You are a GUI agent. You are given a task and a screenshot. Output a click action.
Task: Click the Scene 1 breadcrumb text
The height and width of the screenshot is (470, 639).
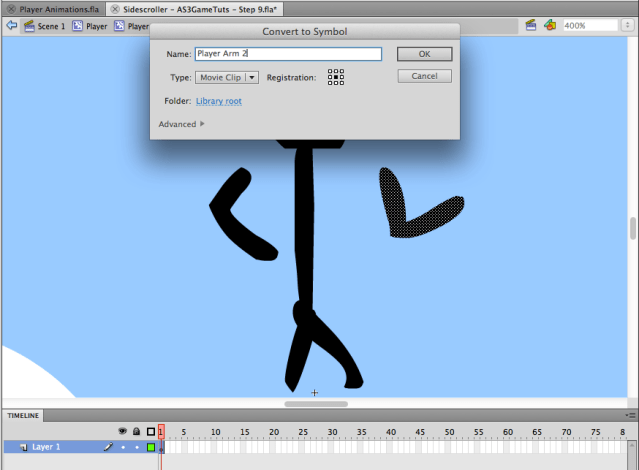pos(51,26)
